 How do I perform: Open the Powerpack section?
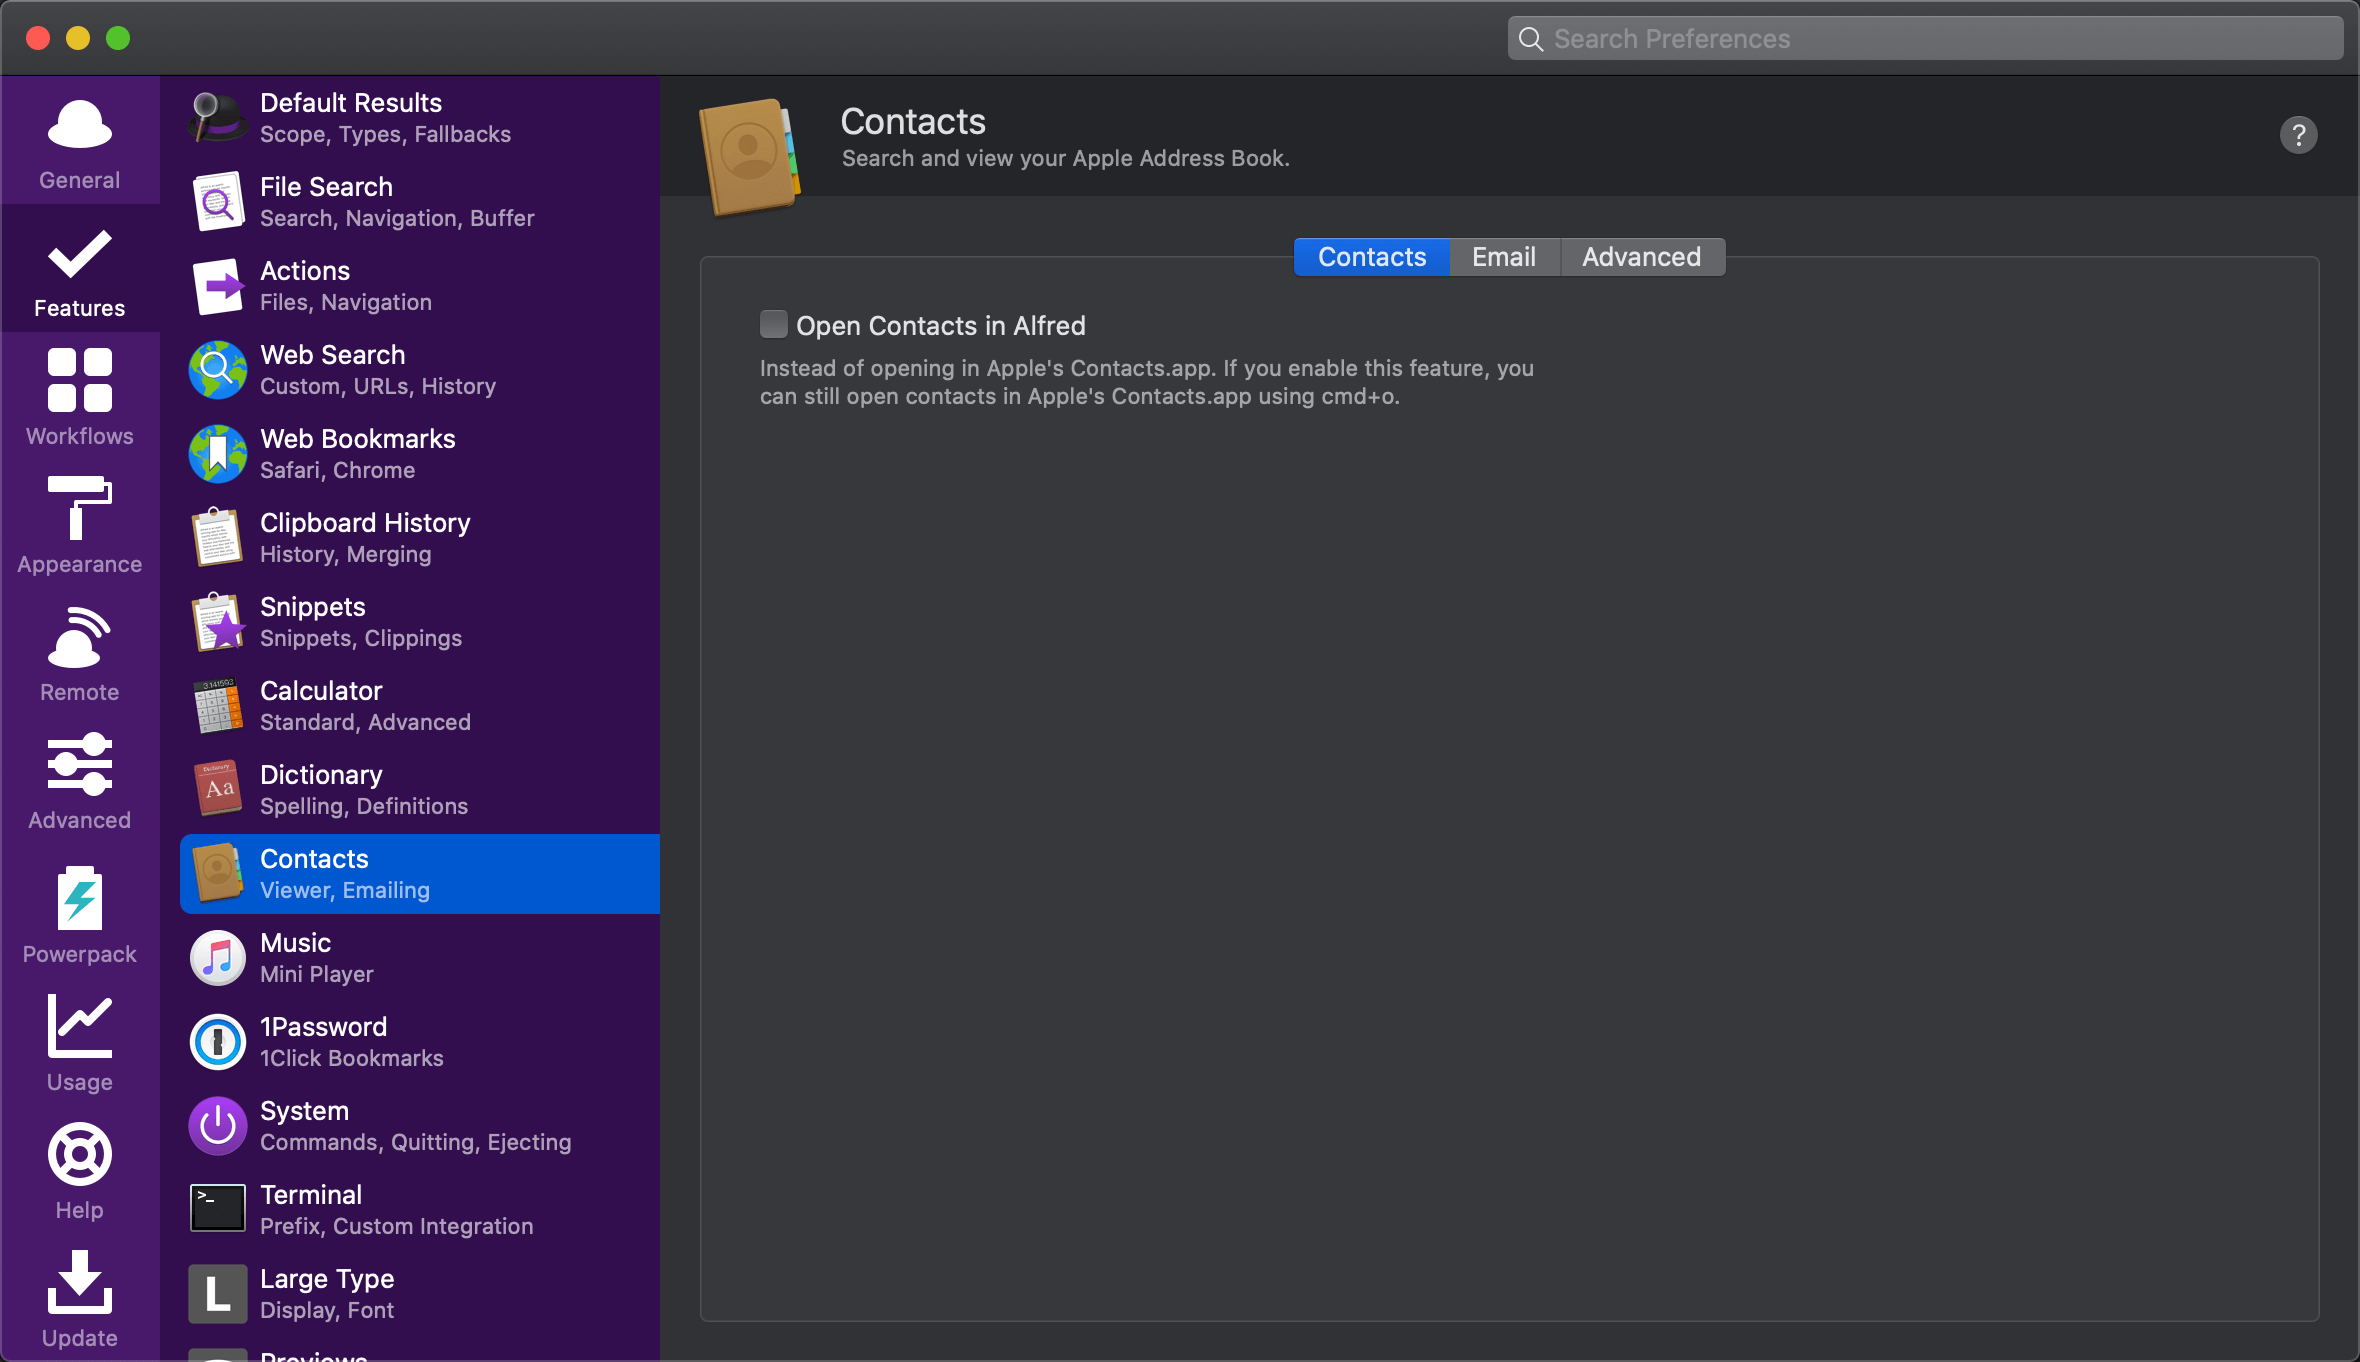pos(80,914)
